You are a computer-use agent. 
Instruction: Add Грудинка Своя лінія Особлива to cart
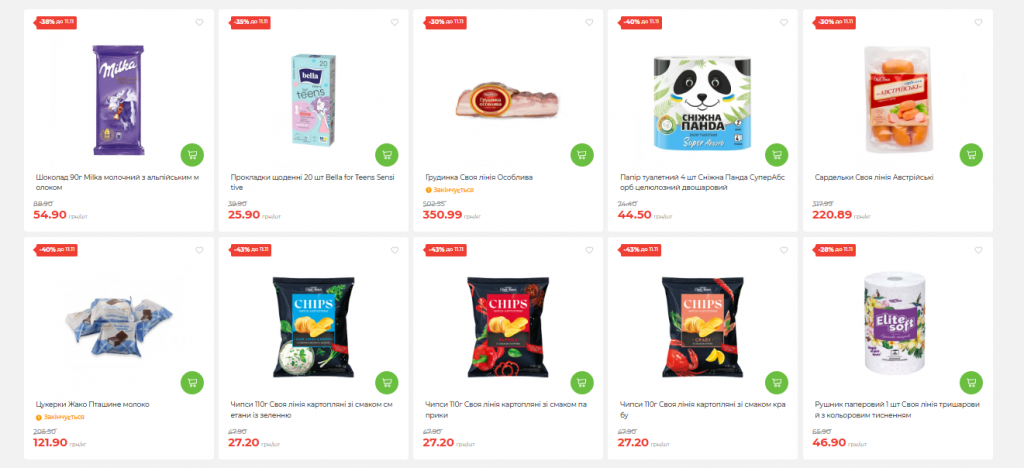tap(581, 155)
